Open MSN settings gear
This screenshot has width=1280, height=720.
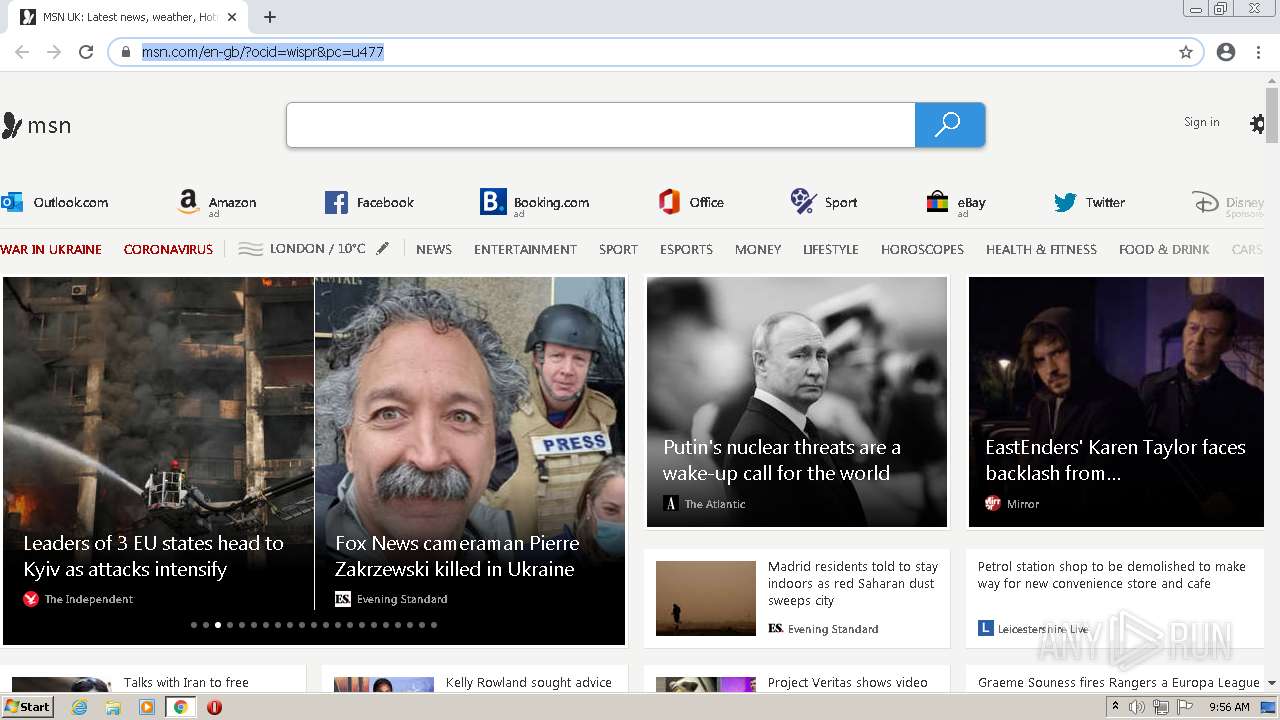point(1257,124)
